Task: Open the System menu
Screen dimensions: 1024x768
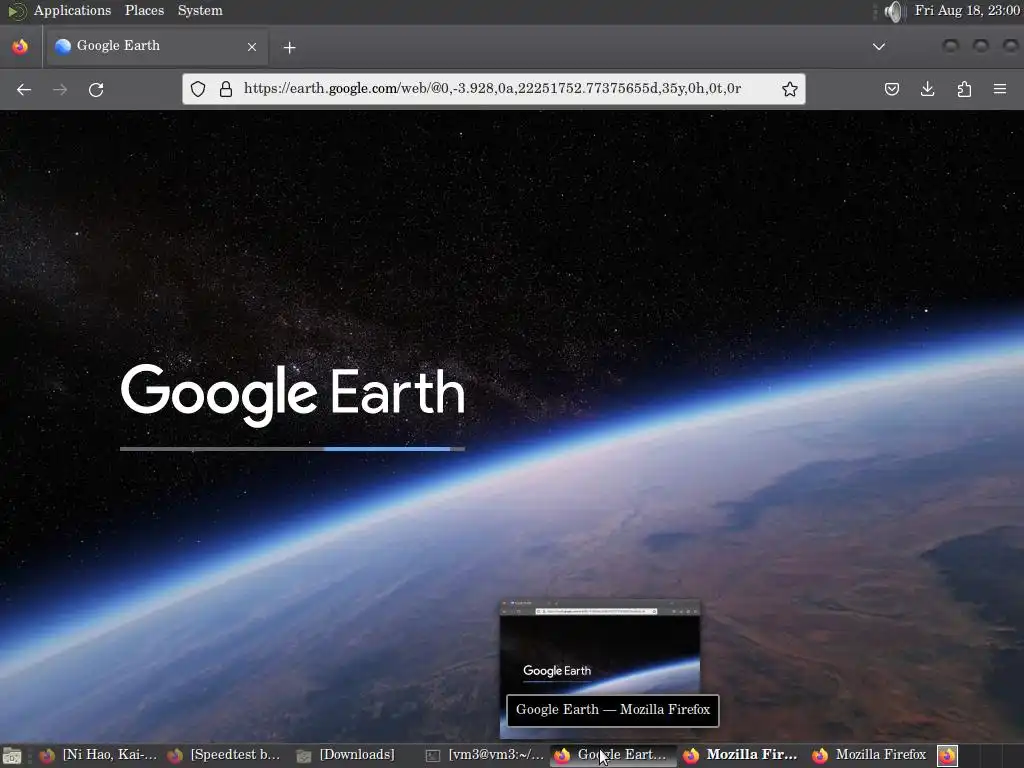Action: click(200, 10)
